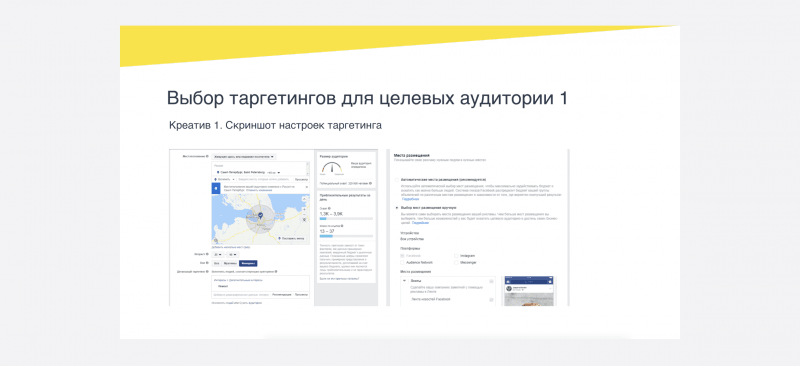
Task: Click Suggestions button in detailed targeting
Action: [x=282, y=295]
